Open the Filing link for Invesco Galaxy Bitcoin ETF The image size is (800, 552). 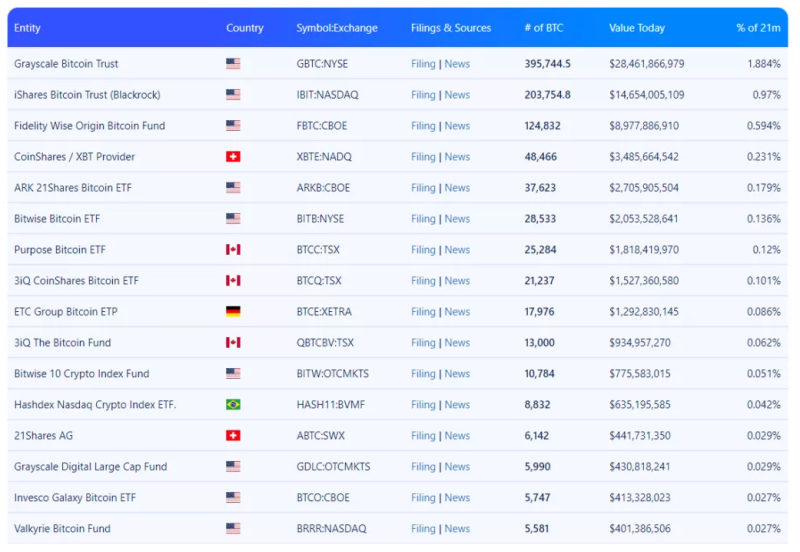click(x=423, y=498)
